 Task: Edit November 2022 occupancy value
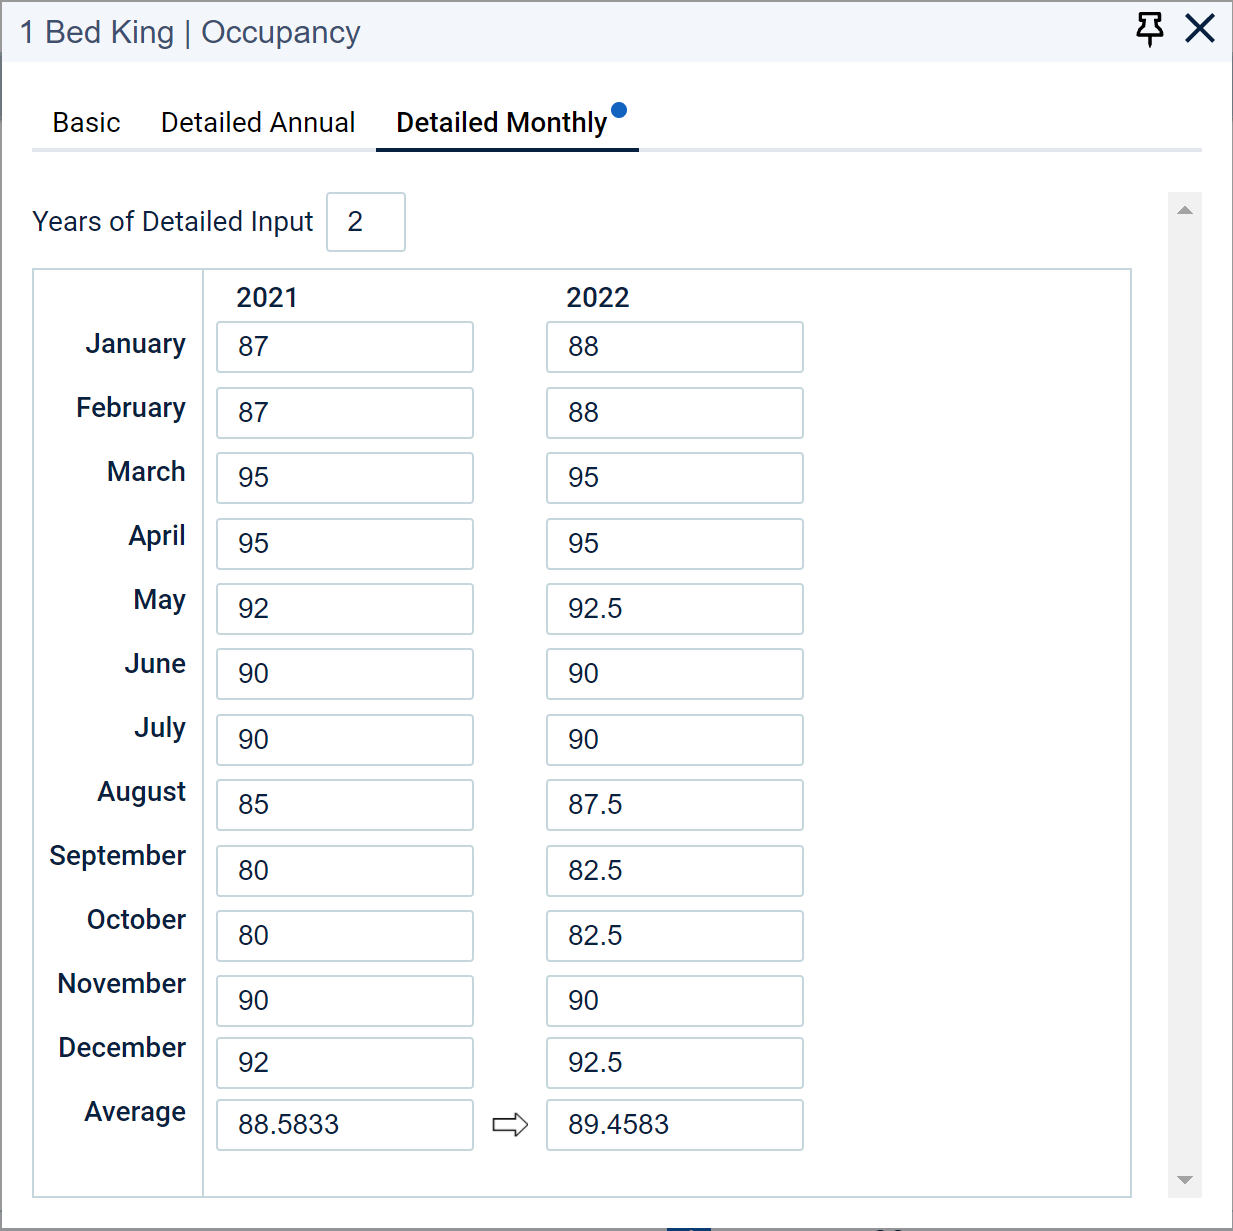click(675, 1001)
